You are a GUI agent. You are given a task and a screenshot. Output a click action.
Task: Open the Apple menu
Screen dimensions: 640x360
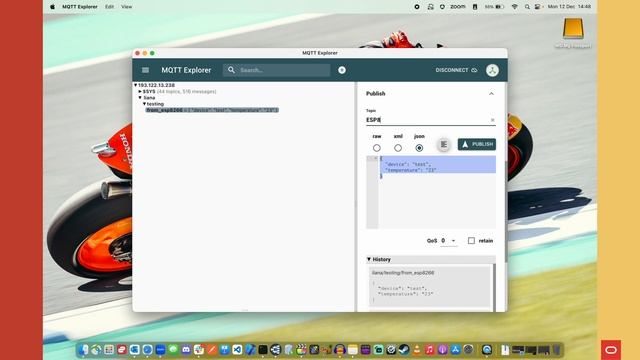pos(53,7)
